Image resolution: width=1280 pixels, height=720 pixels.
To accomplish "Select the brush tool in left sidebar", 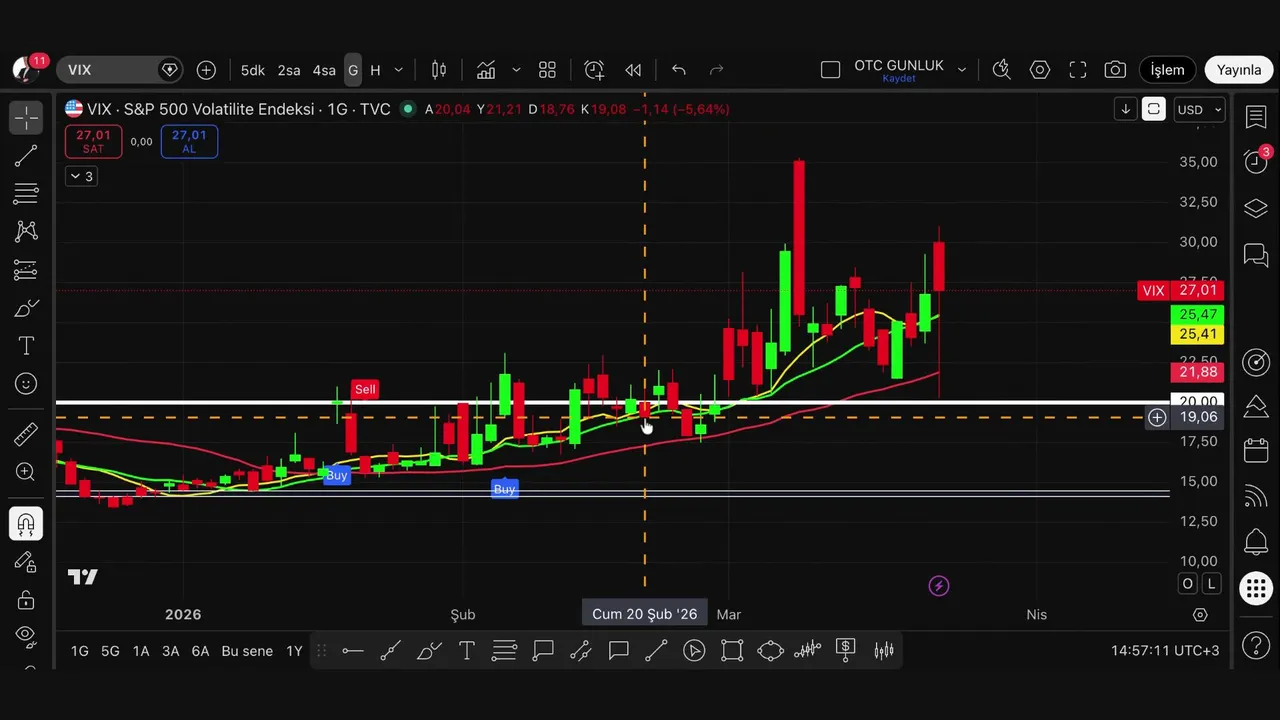I will (x=26, y=308).
